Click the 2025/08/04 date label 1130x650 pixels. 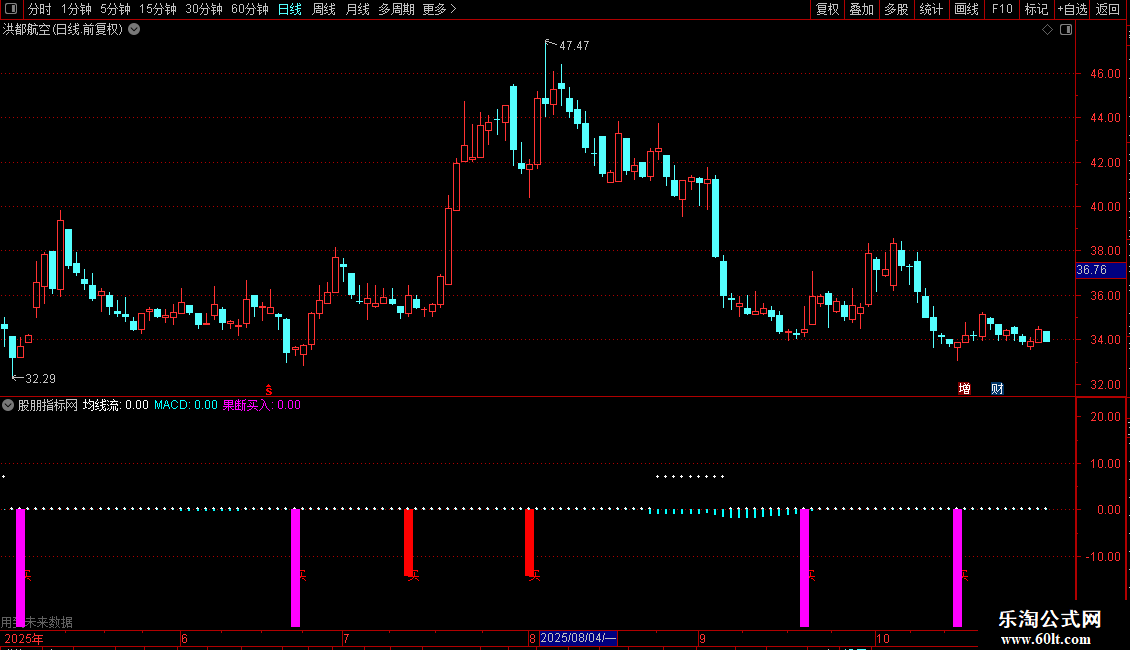[x=578, y=638]
